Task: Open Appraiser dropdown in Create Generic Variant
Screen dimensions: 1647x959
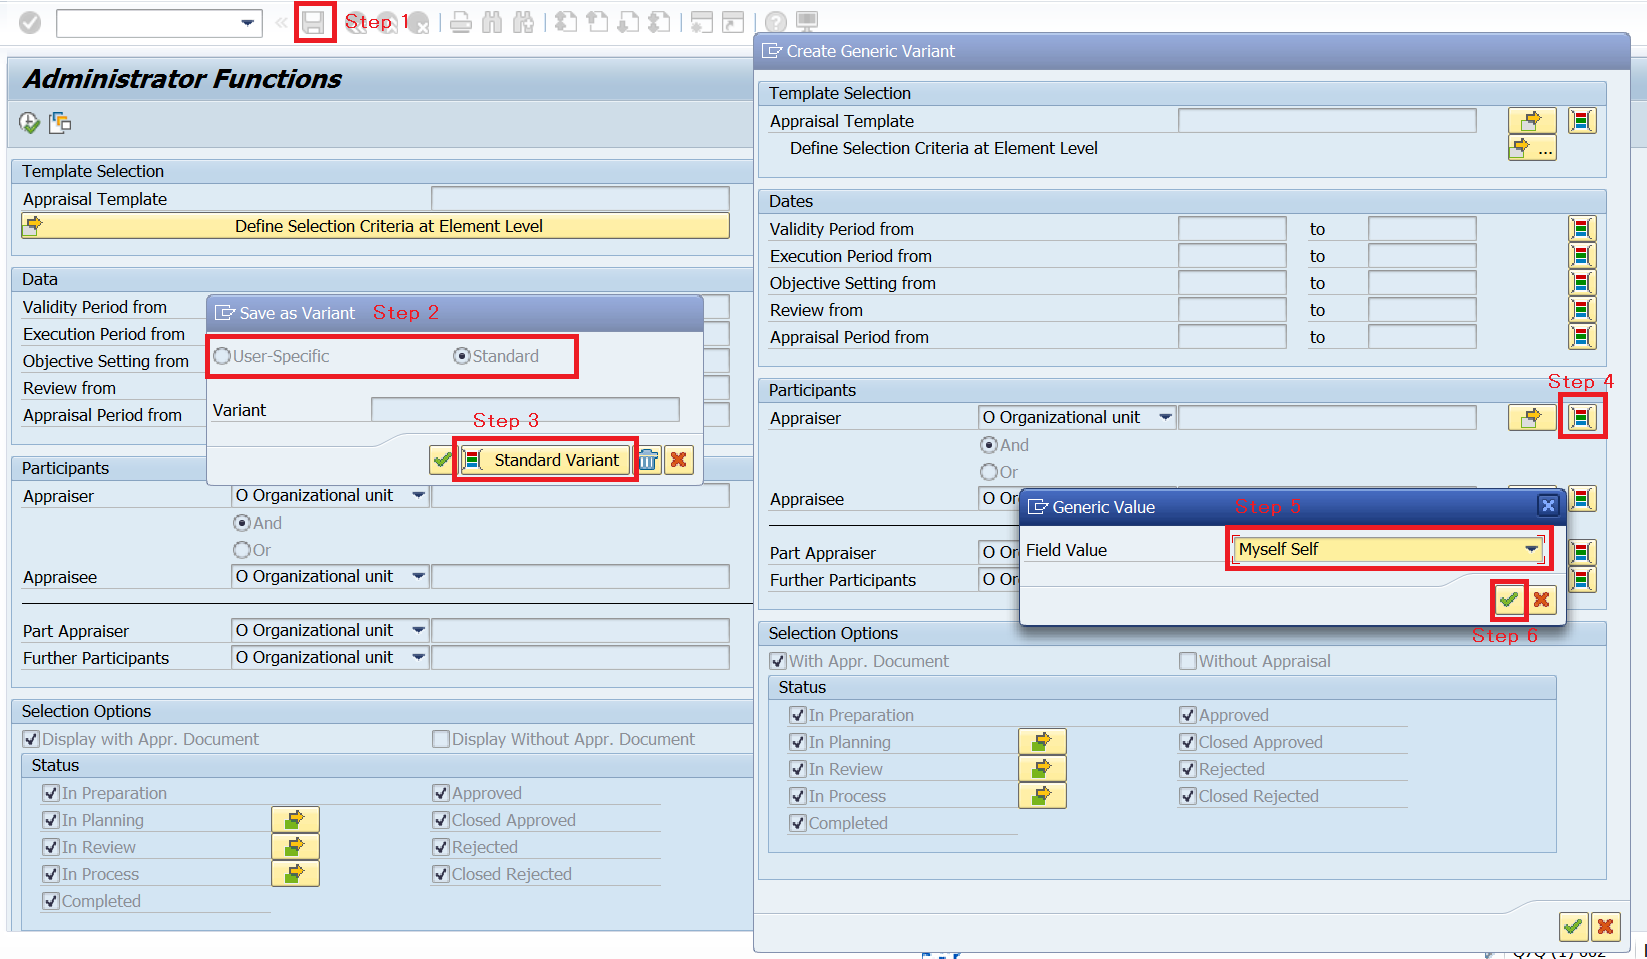Action: [x=1166, y=418]
